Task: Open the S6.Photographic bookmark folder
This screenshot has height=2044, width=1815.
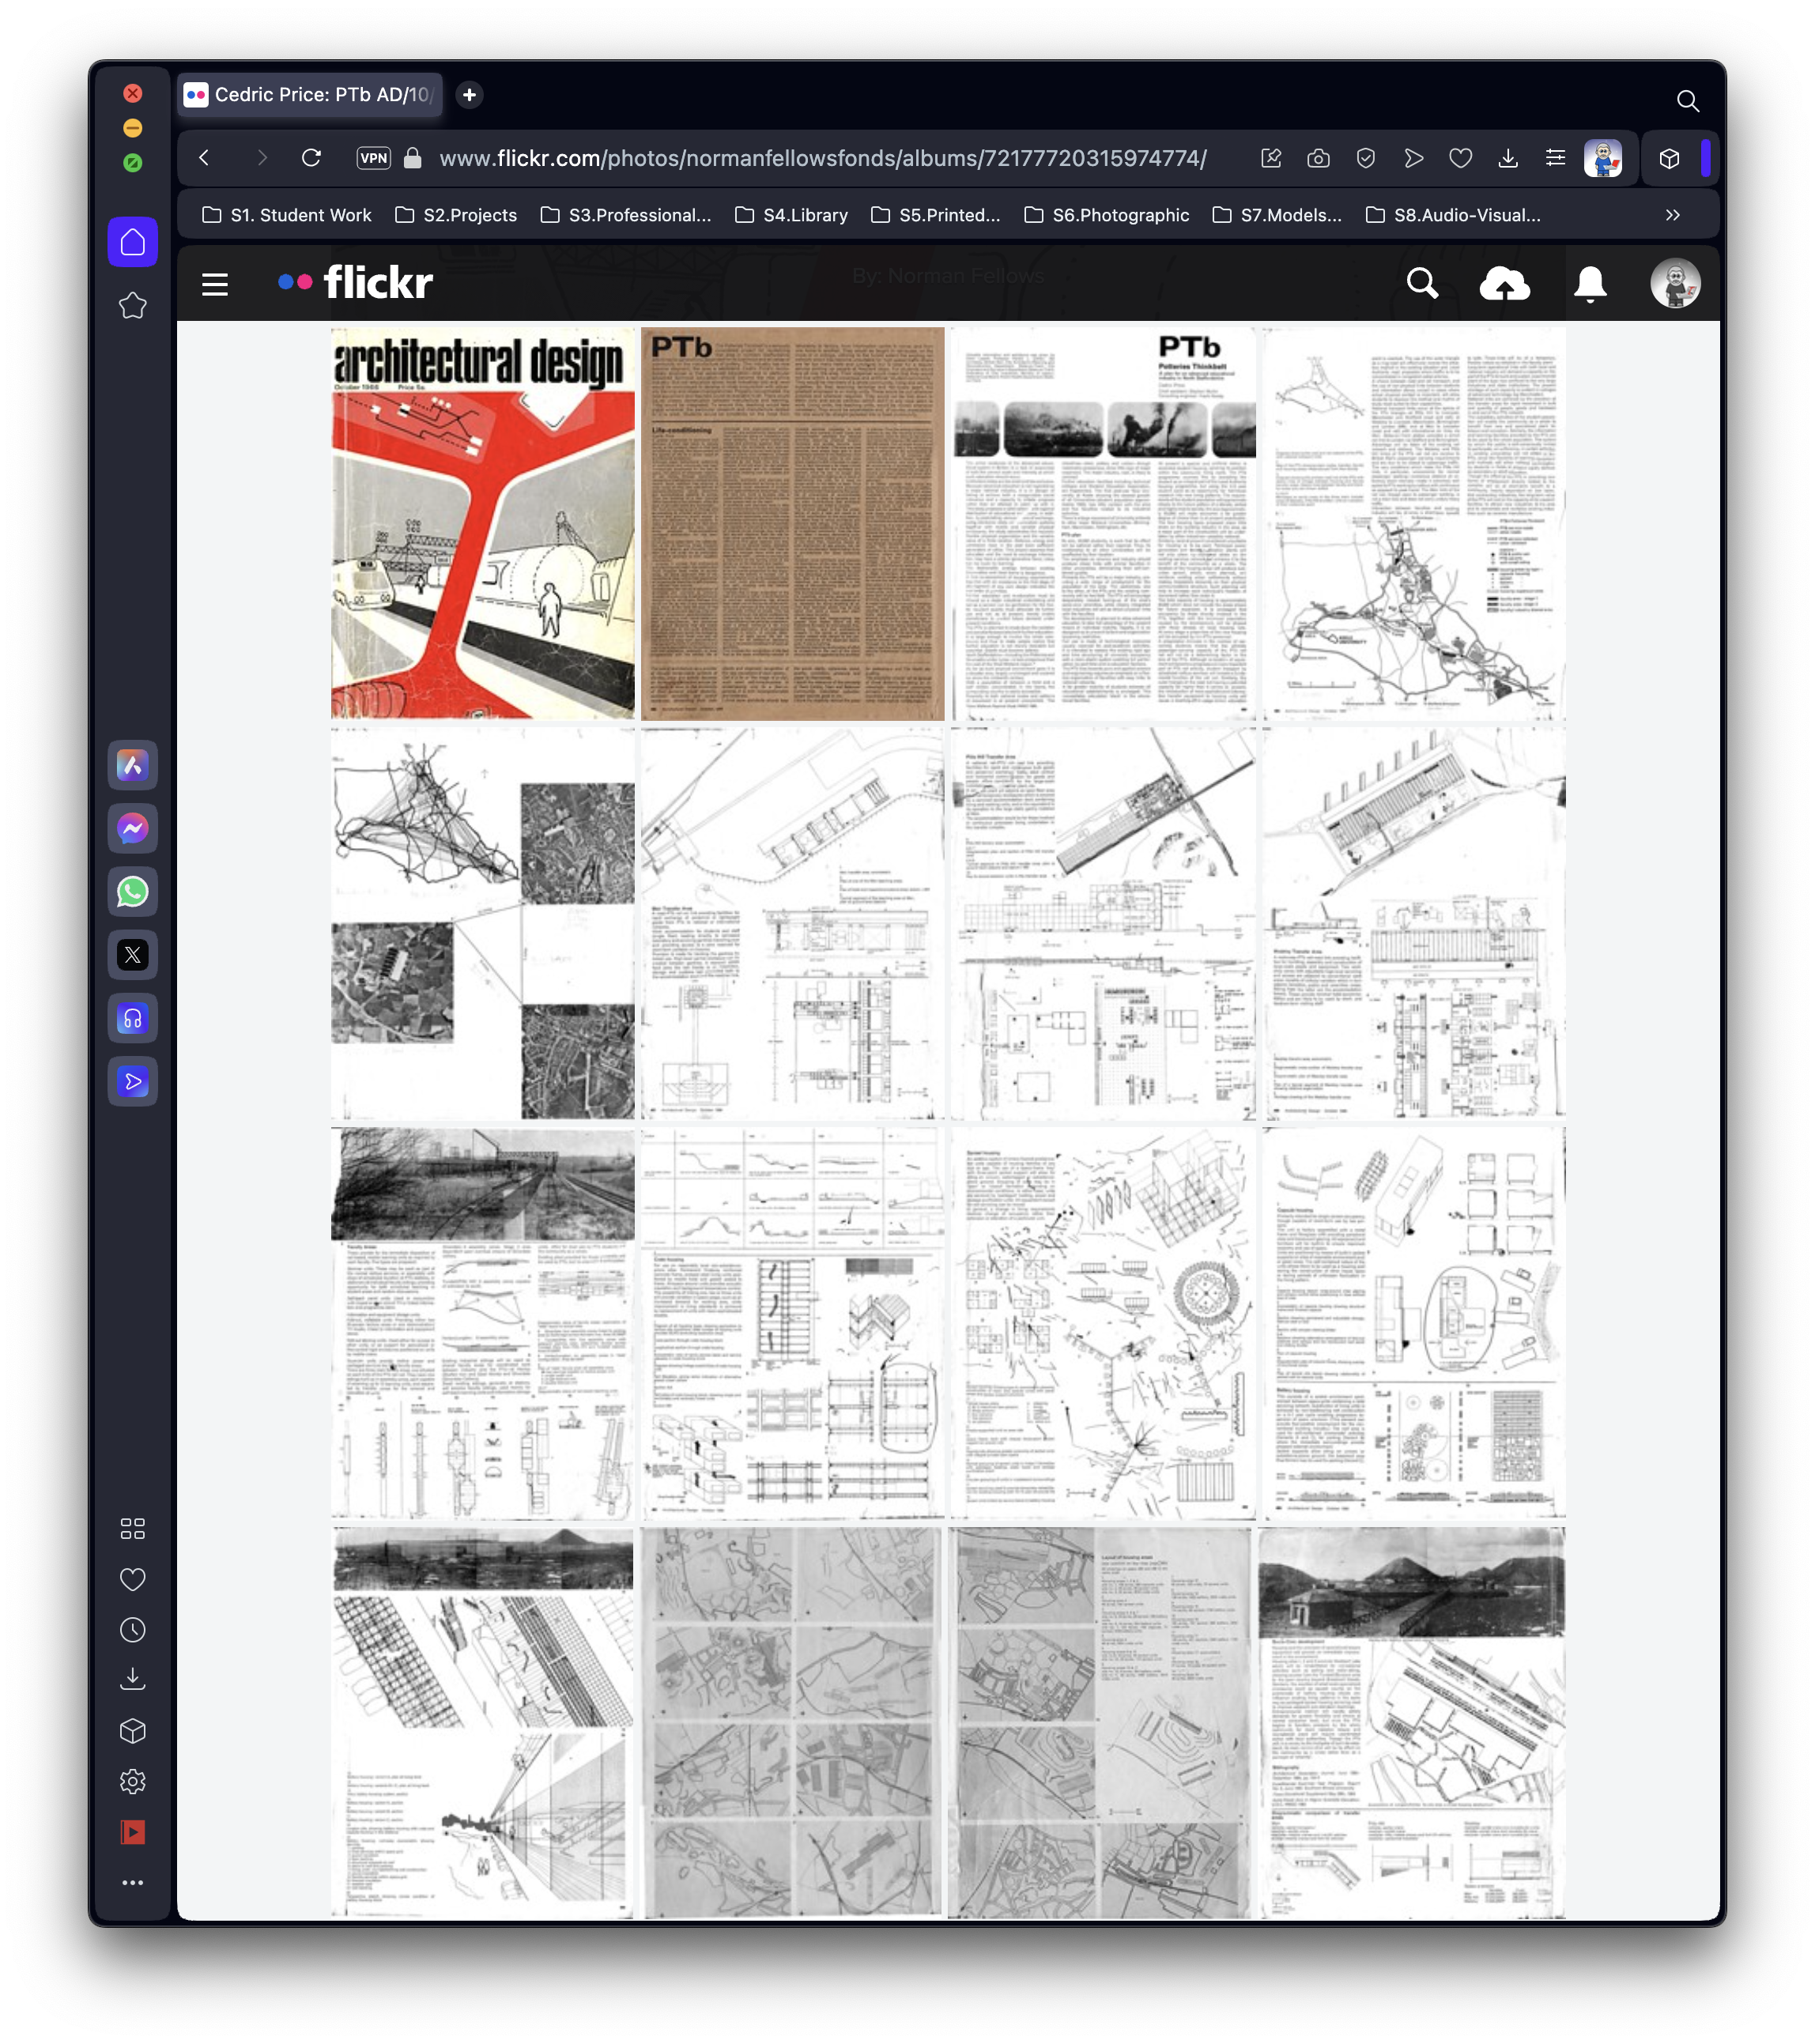Action: coord(1107,215)
